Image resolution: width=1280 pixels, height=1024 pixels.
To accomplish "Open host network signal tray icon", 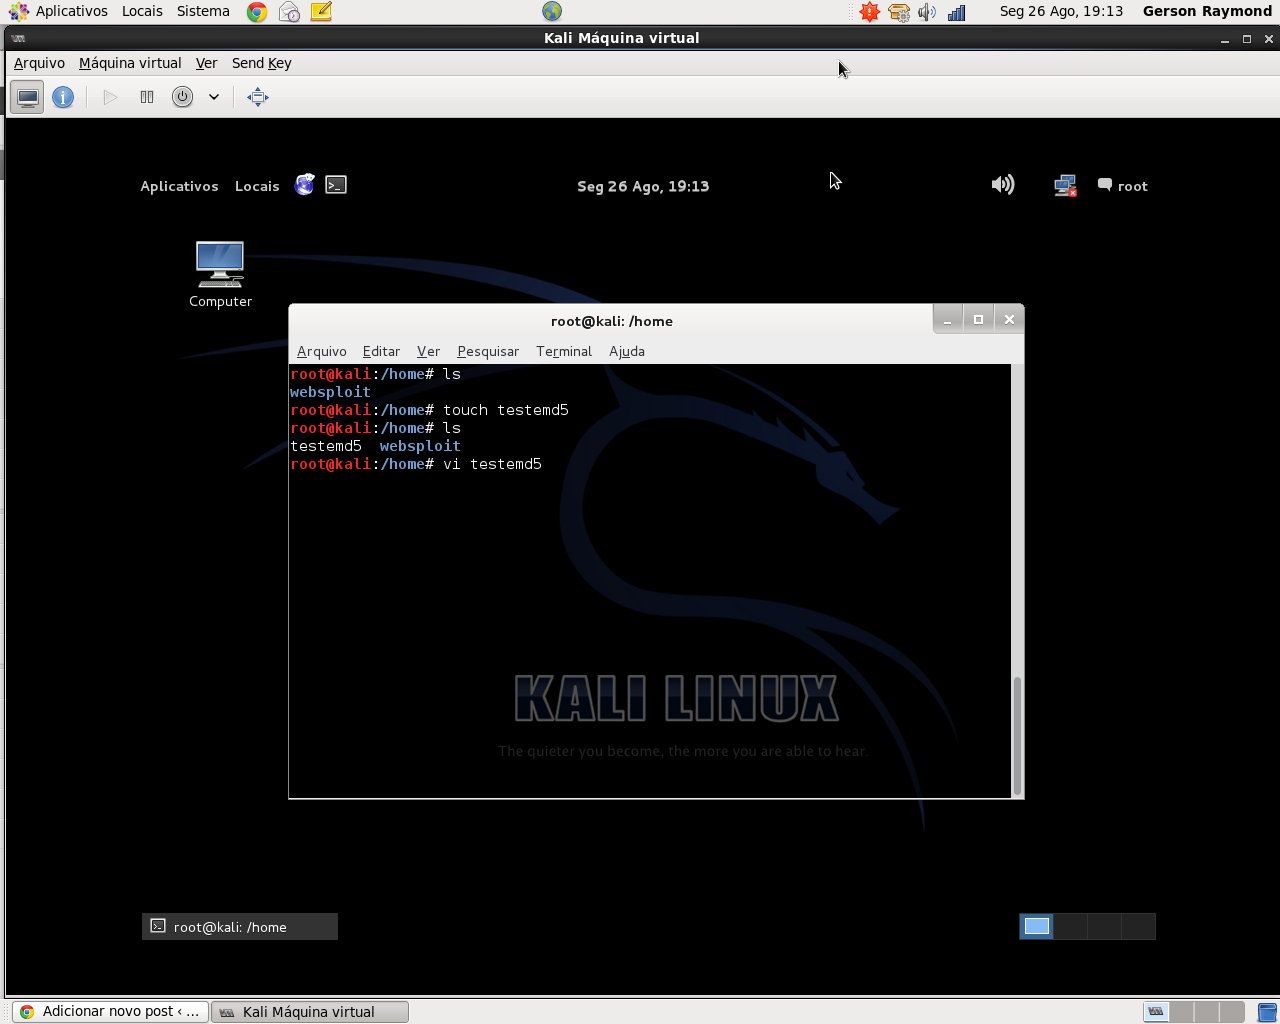I will tap(957, 12).
